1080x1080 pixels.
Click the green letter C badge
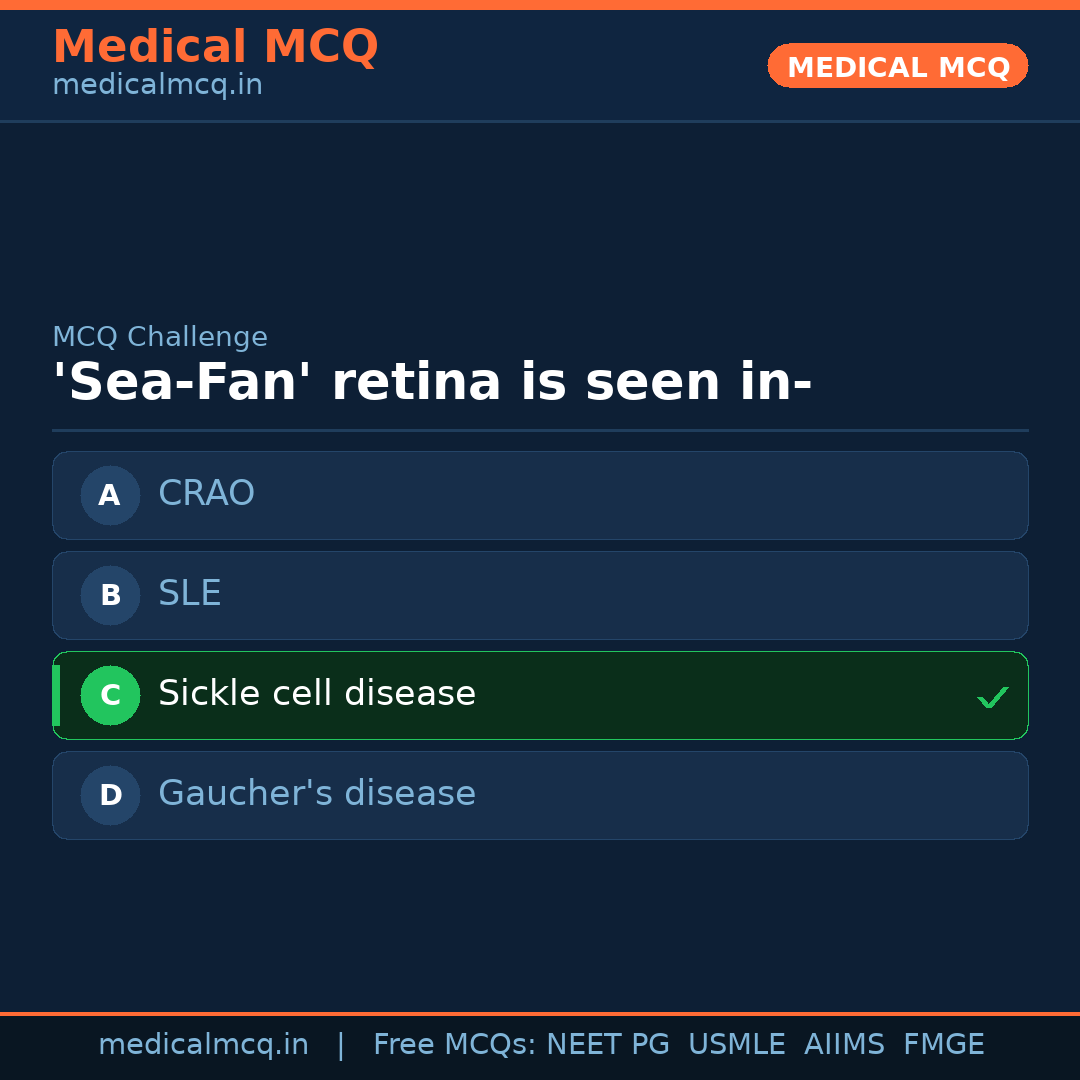110,695
